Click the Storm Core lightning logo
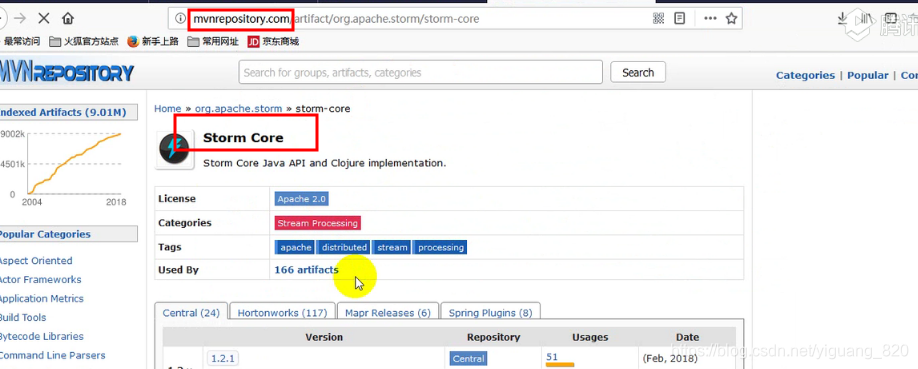Image resolution: width=918 pixels, height=369 pixels. pos(174,150)
